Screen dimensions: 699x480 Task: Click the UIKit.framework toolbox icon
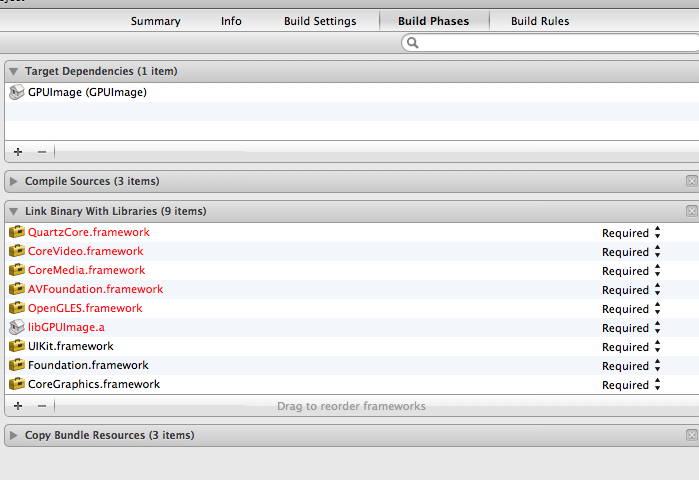[17, 346]
